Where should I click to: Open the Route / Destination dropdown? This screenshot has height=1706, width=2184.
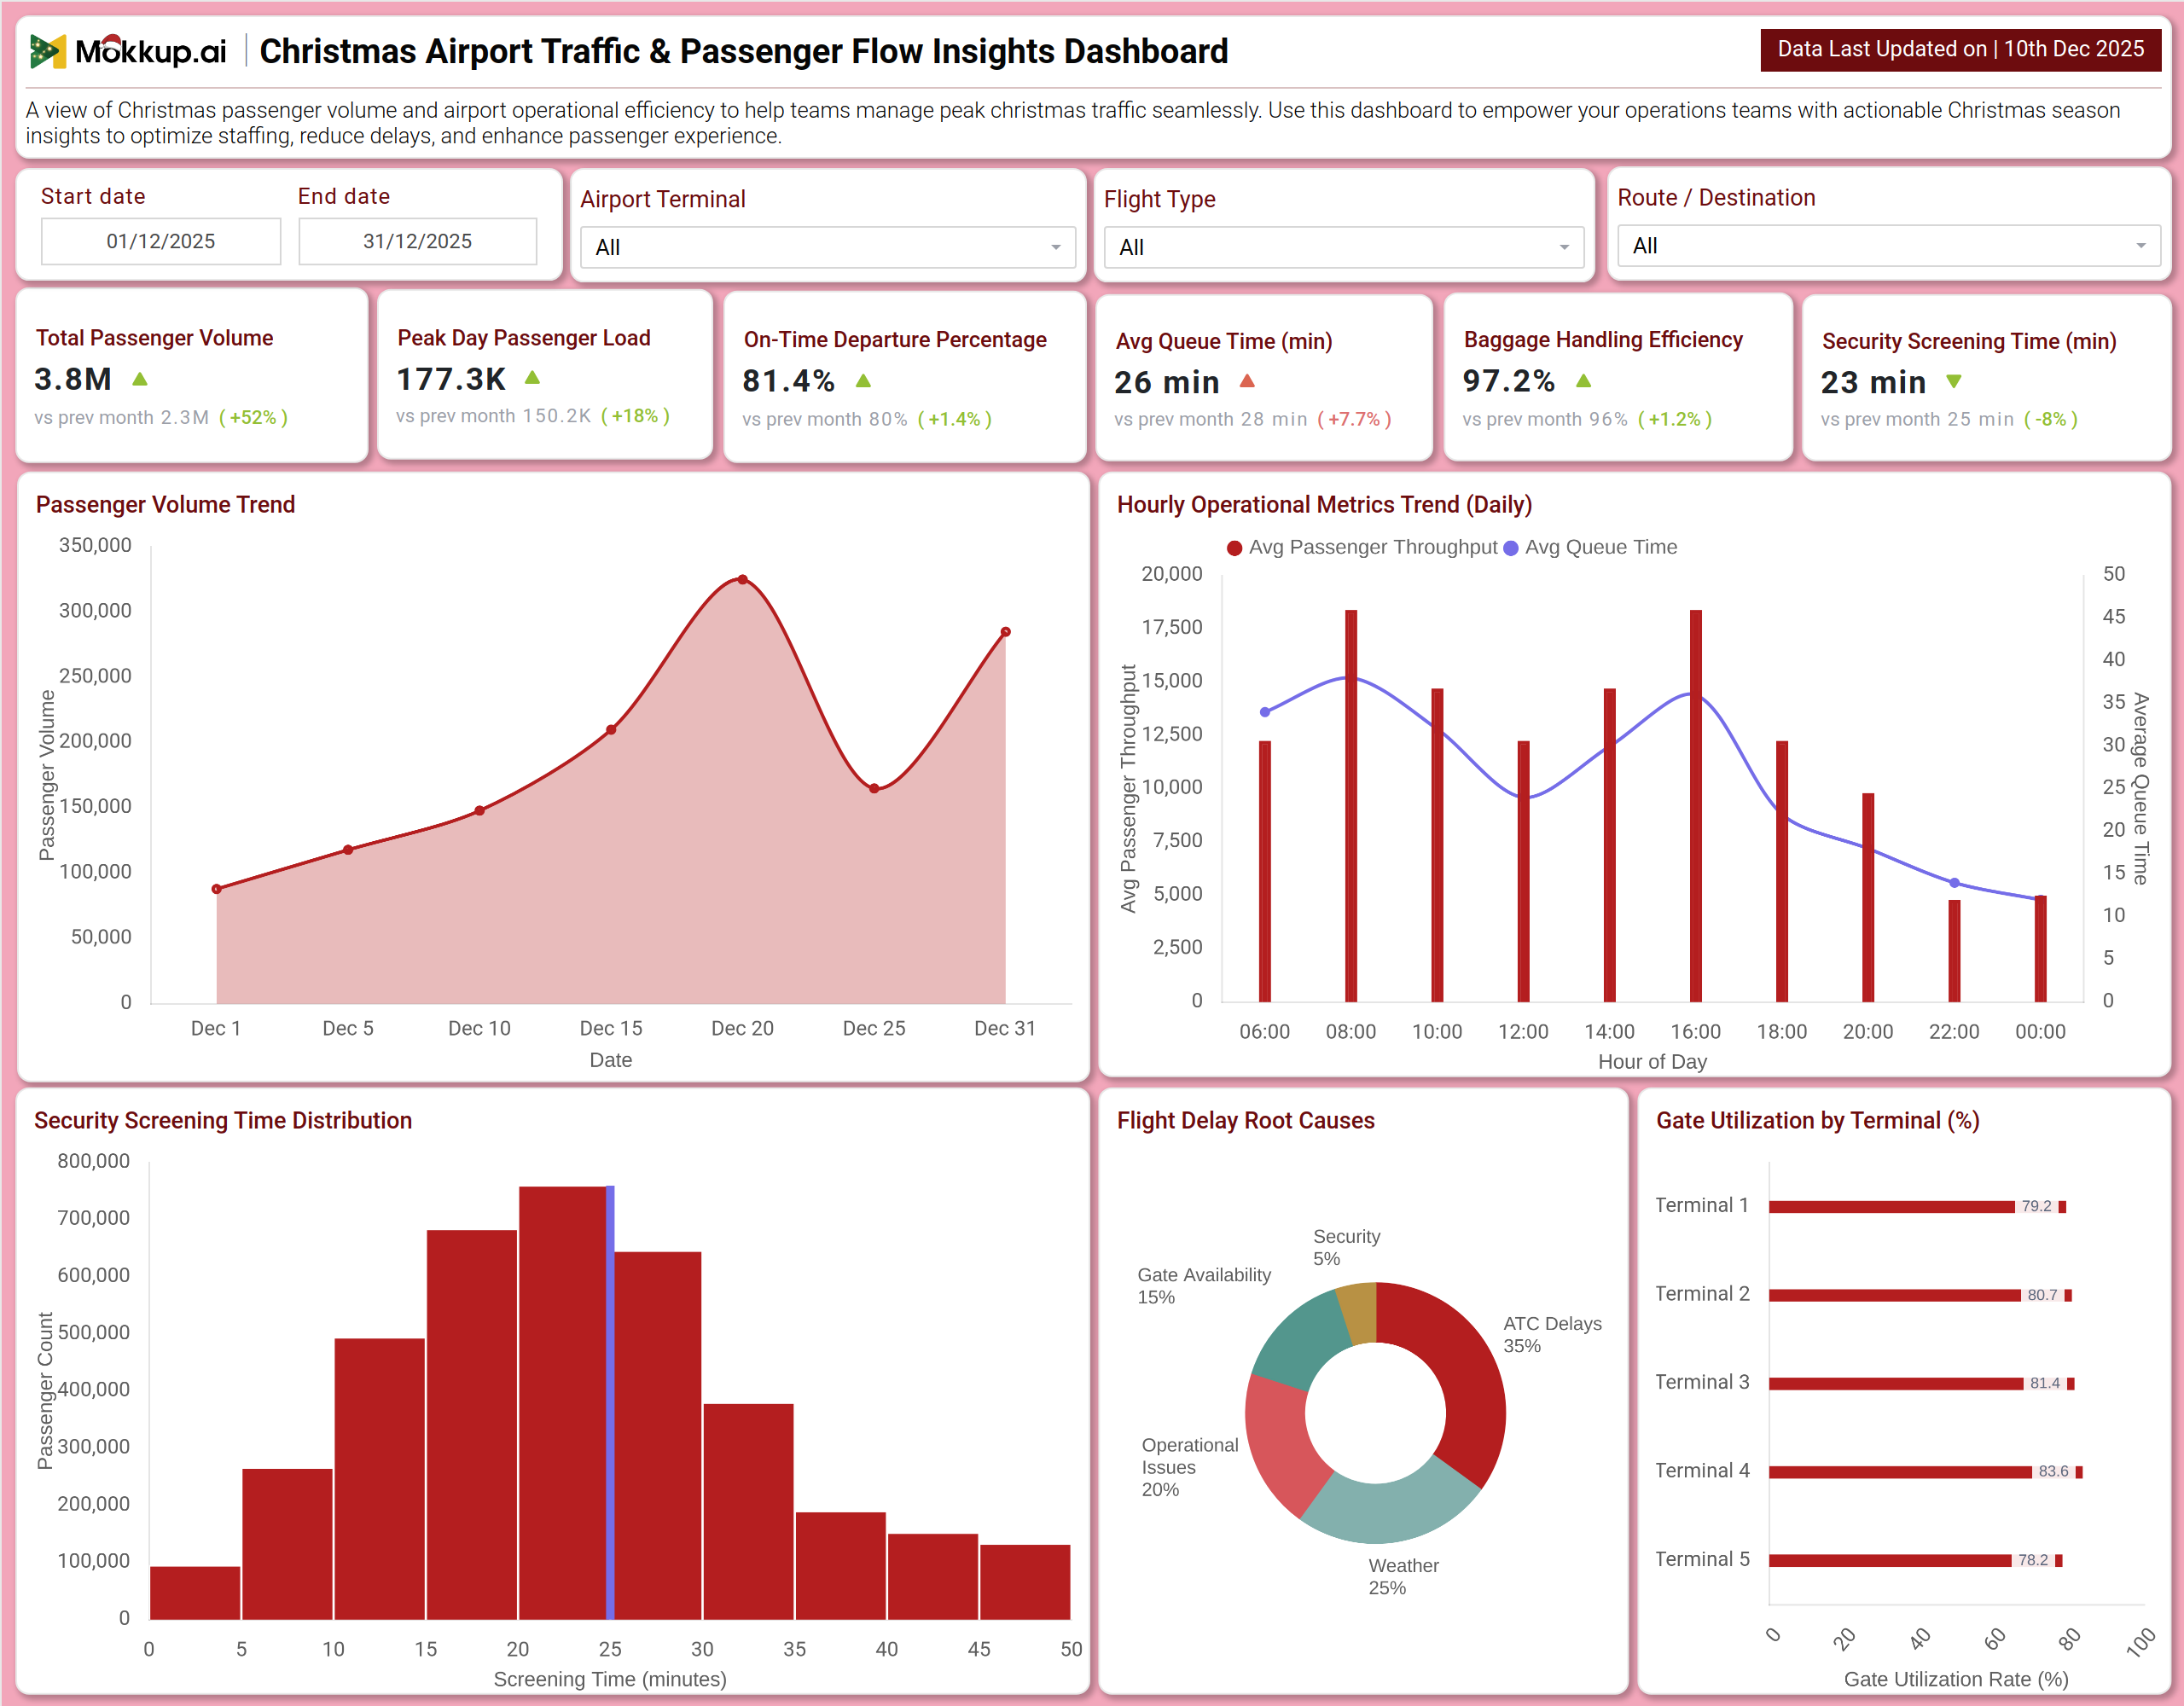[x=1889, y=245]
